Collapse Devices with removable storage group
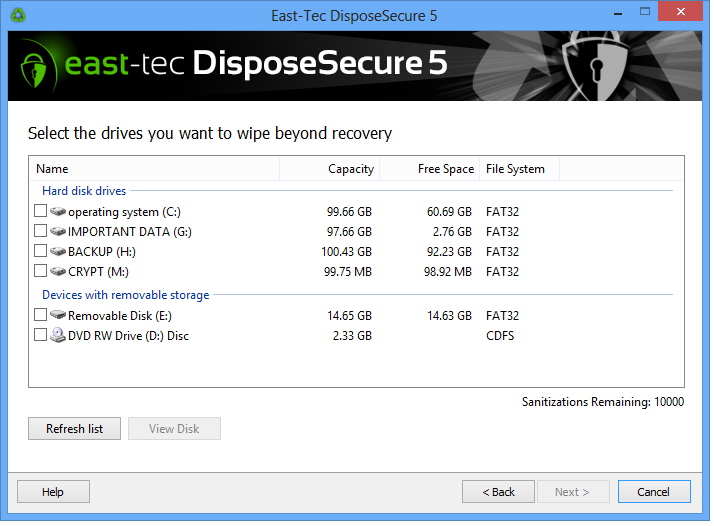714x526 pixels. 126,295
